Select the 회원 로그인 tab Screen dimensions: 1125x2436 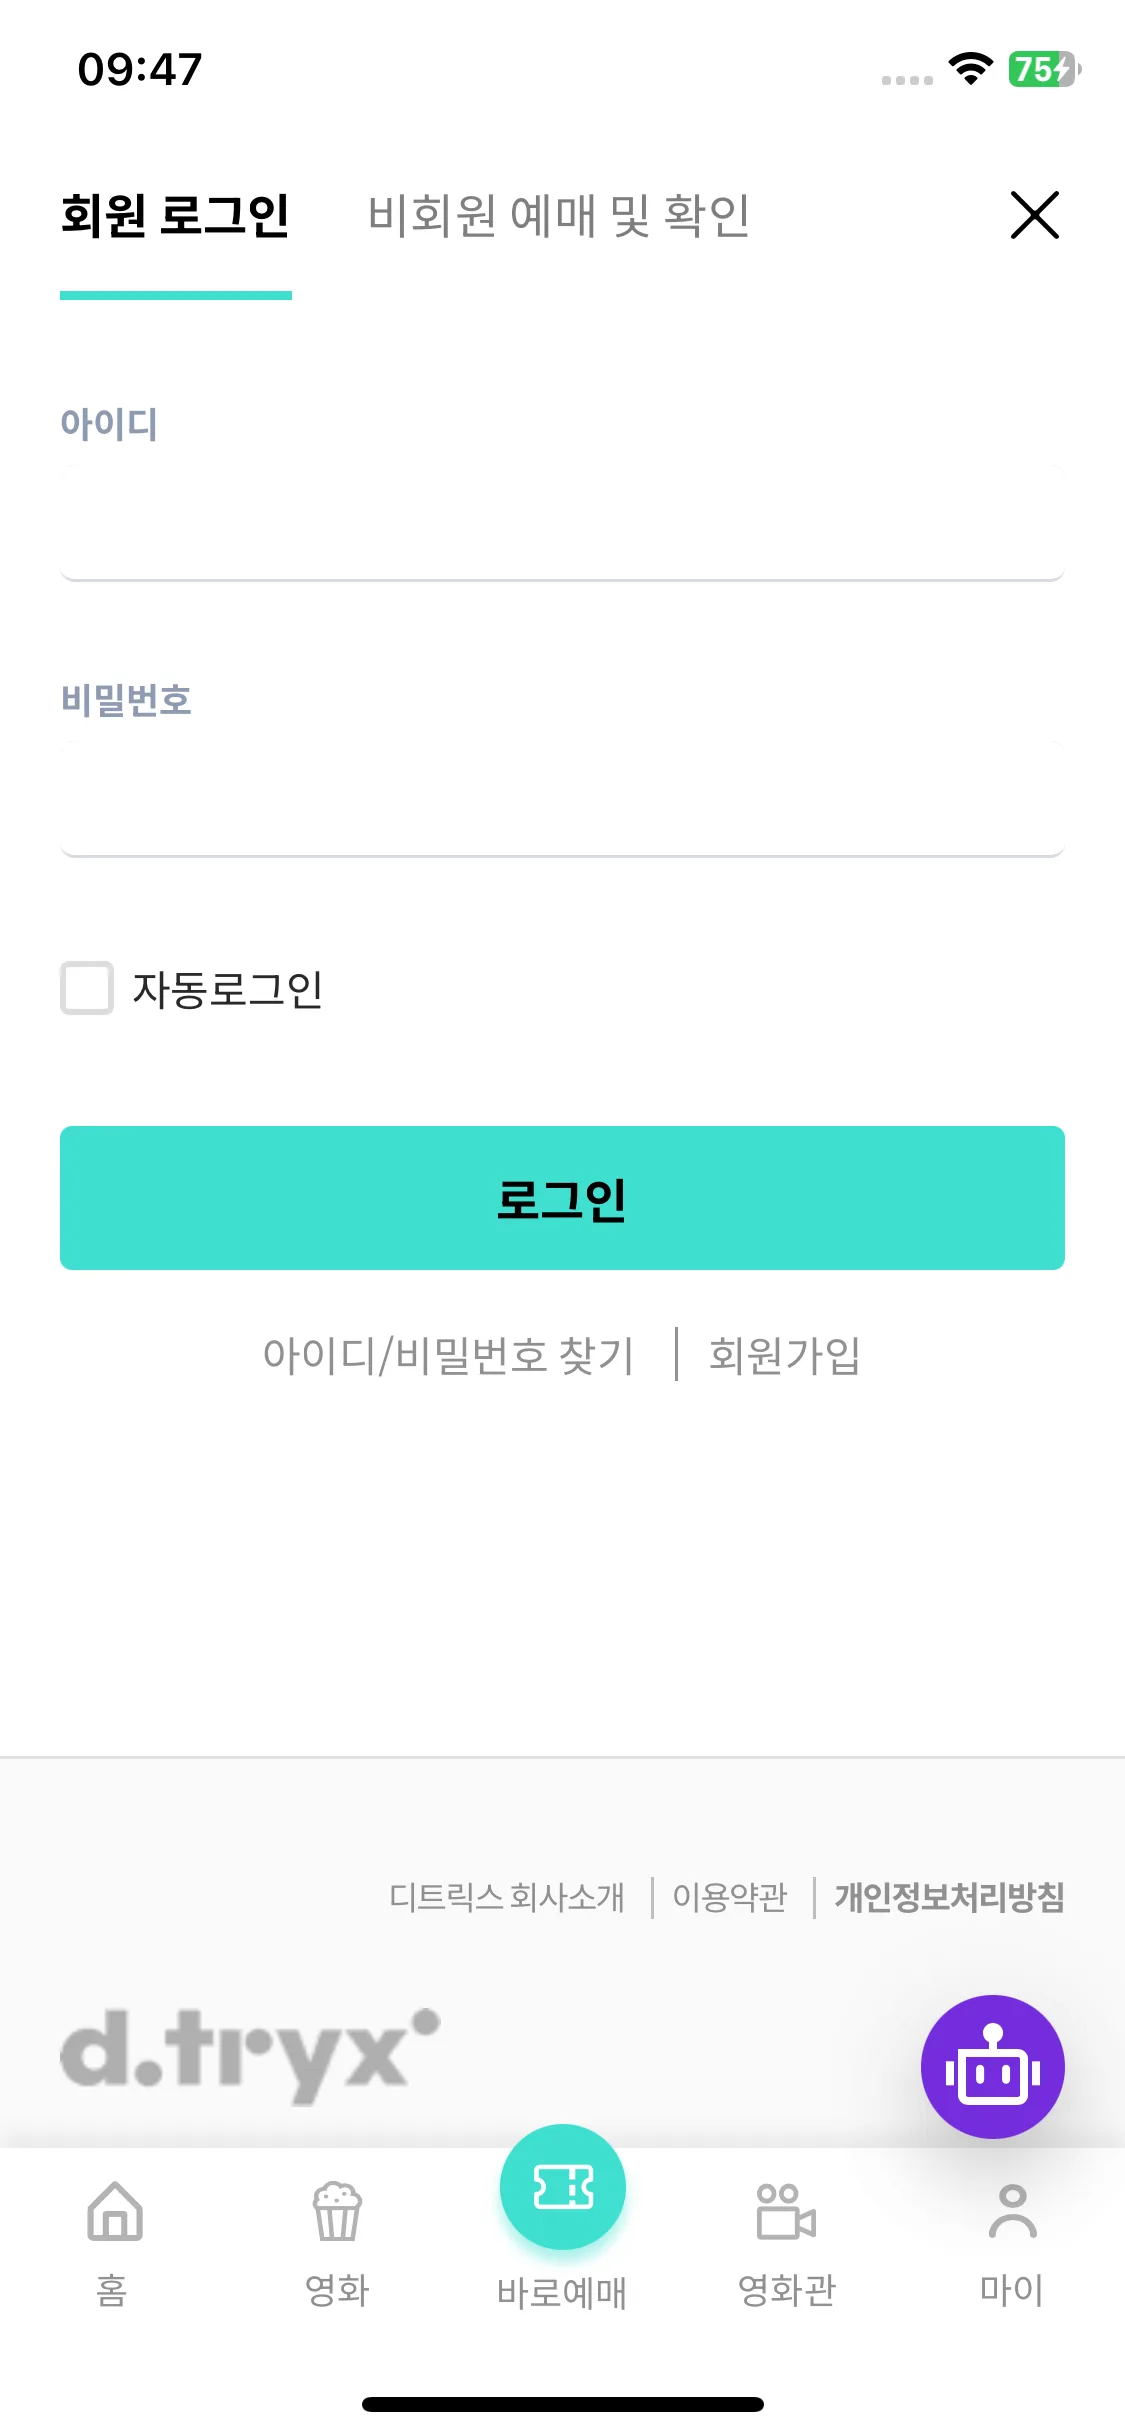point(176,216)
